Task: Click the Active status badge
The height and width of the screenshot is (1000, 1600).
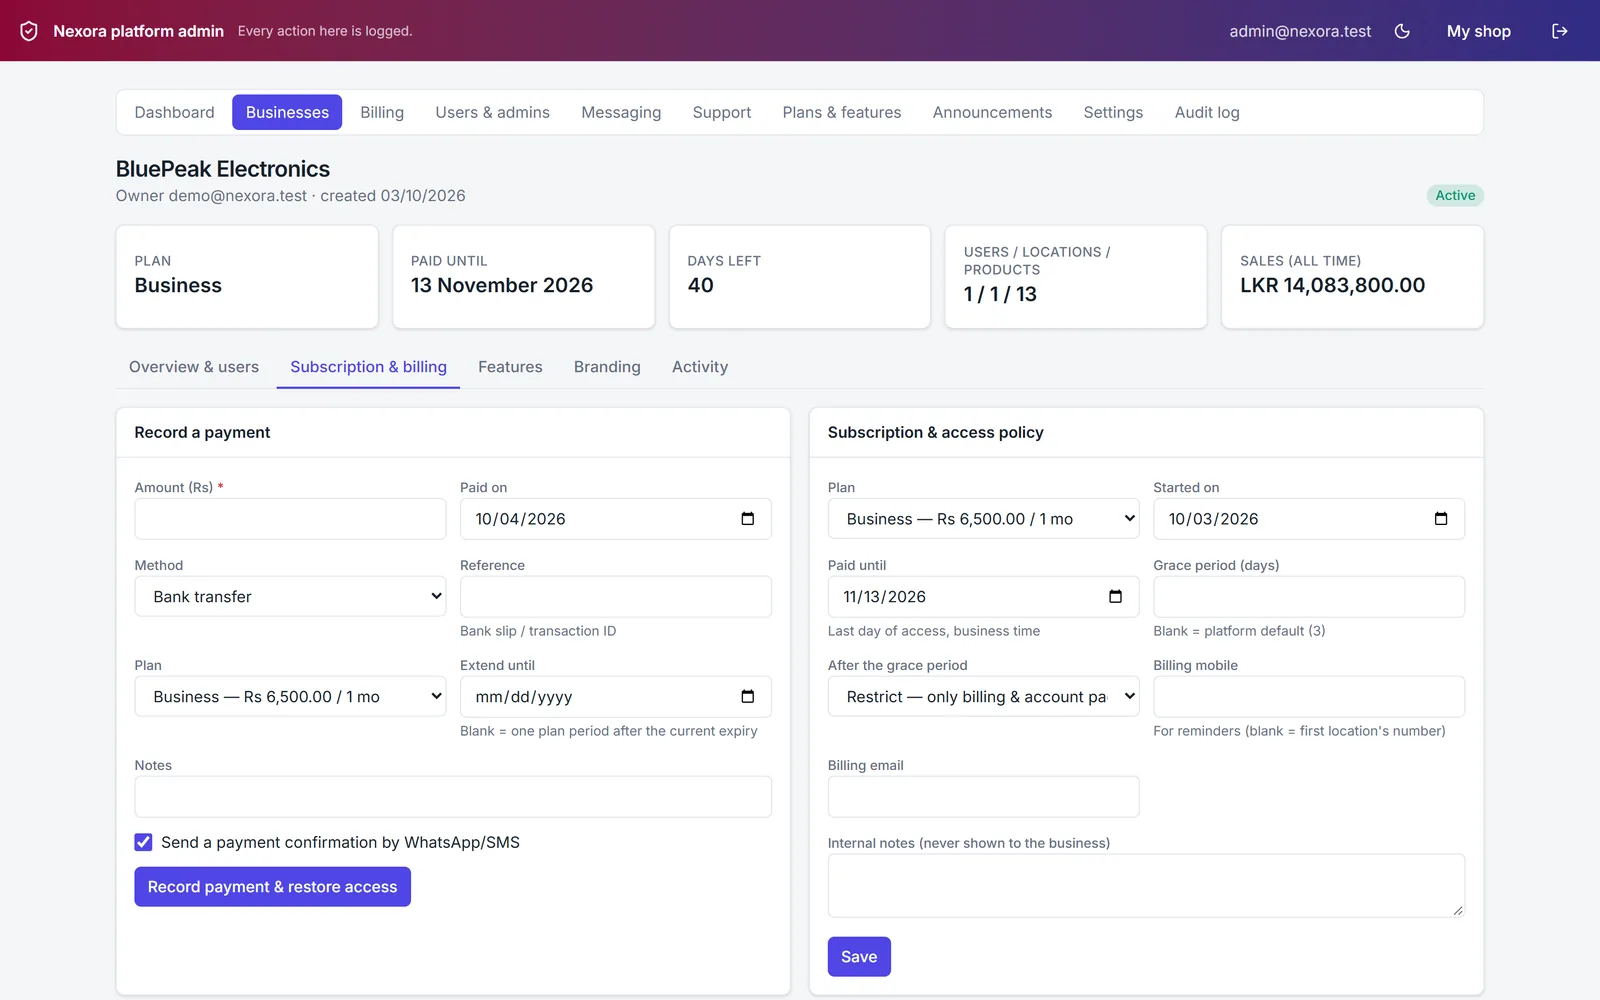Action: pos(1455,195)
